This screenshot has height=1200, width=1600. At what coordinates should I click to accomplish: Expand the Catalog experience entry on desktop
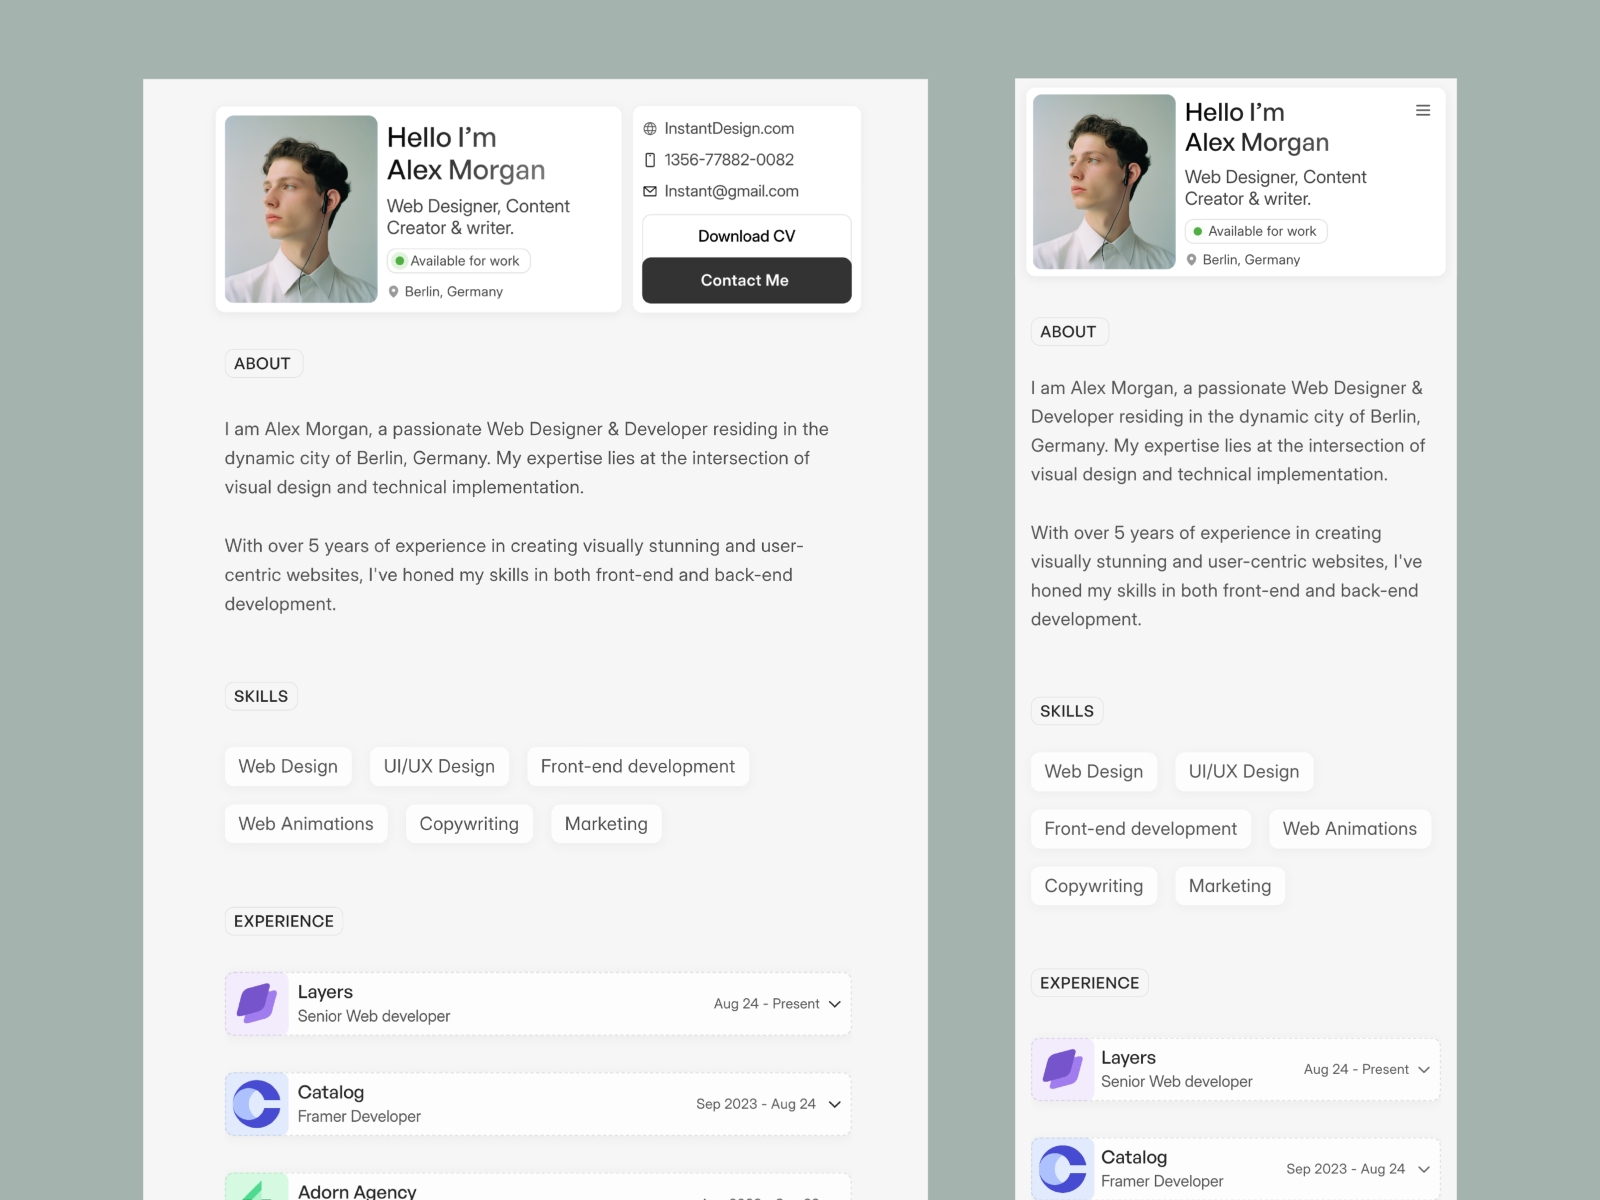835,1104
